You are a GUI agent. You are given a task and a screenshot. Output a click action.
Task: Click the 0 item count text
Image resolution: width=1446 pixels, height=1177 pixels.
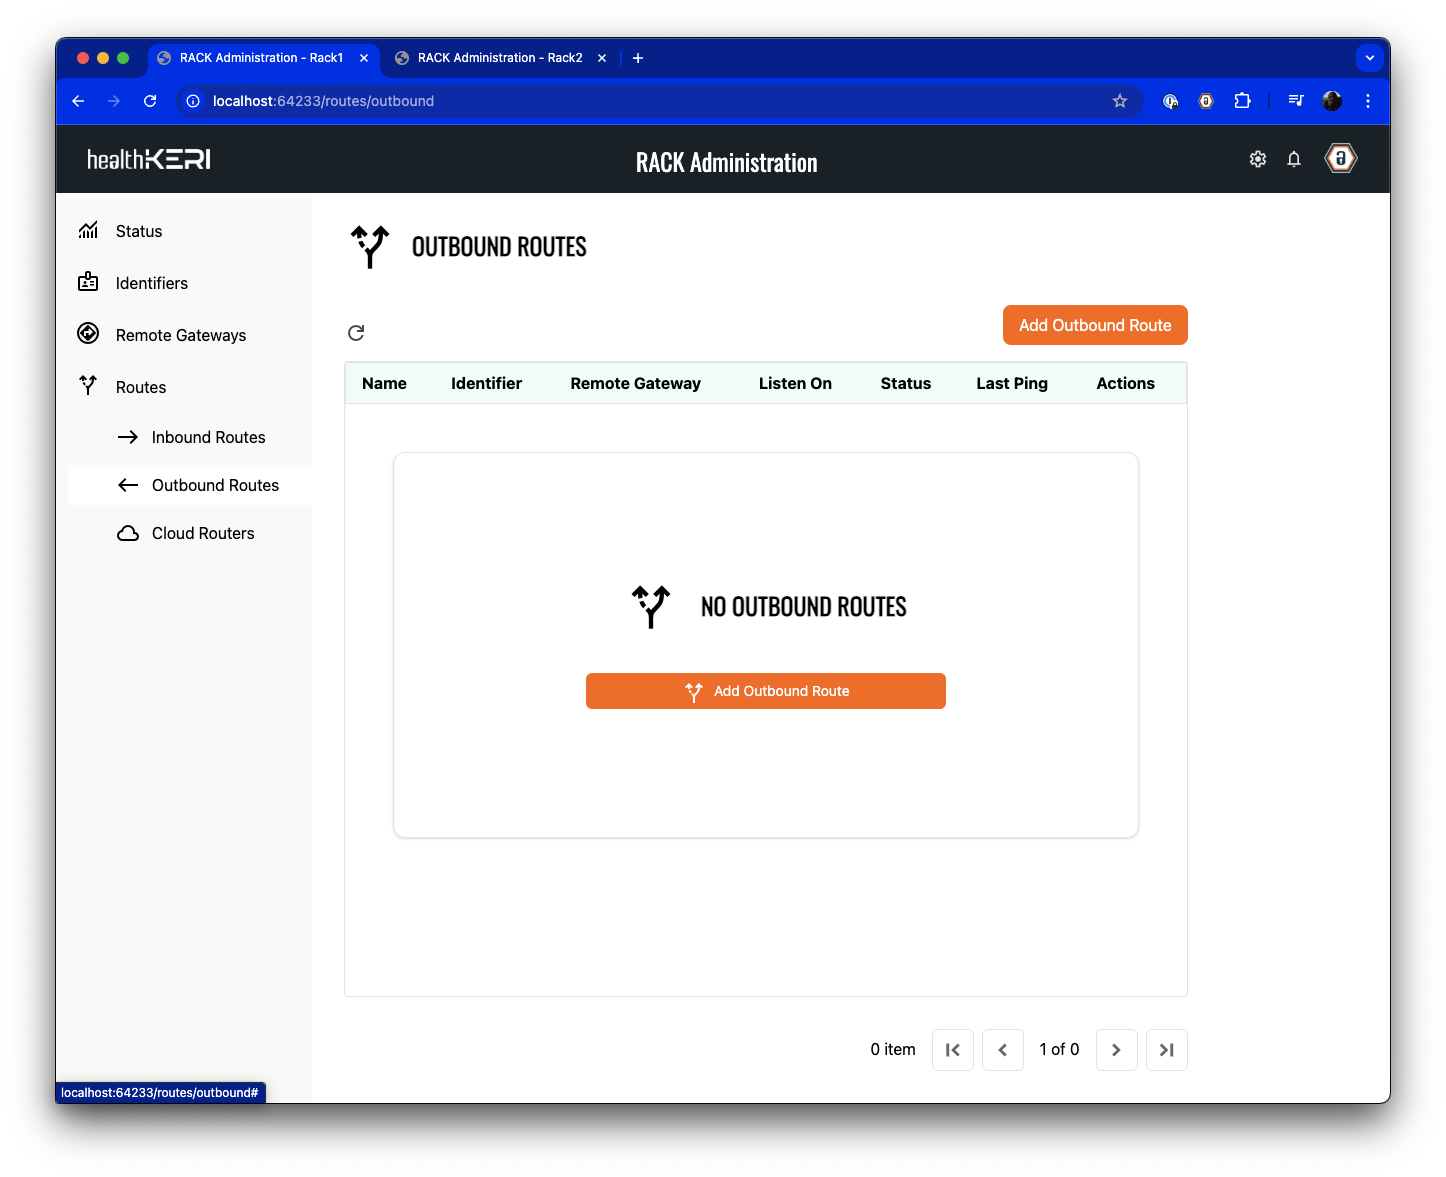(893, 1049)
